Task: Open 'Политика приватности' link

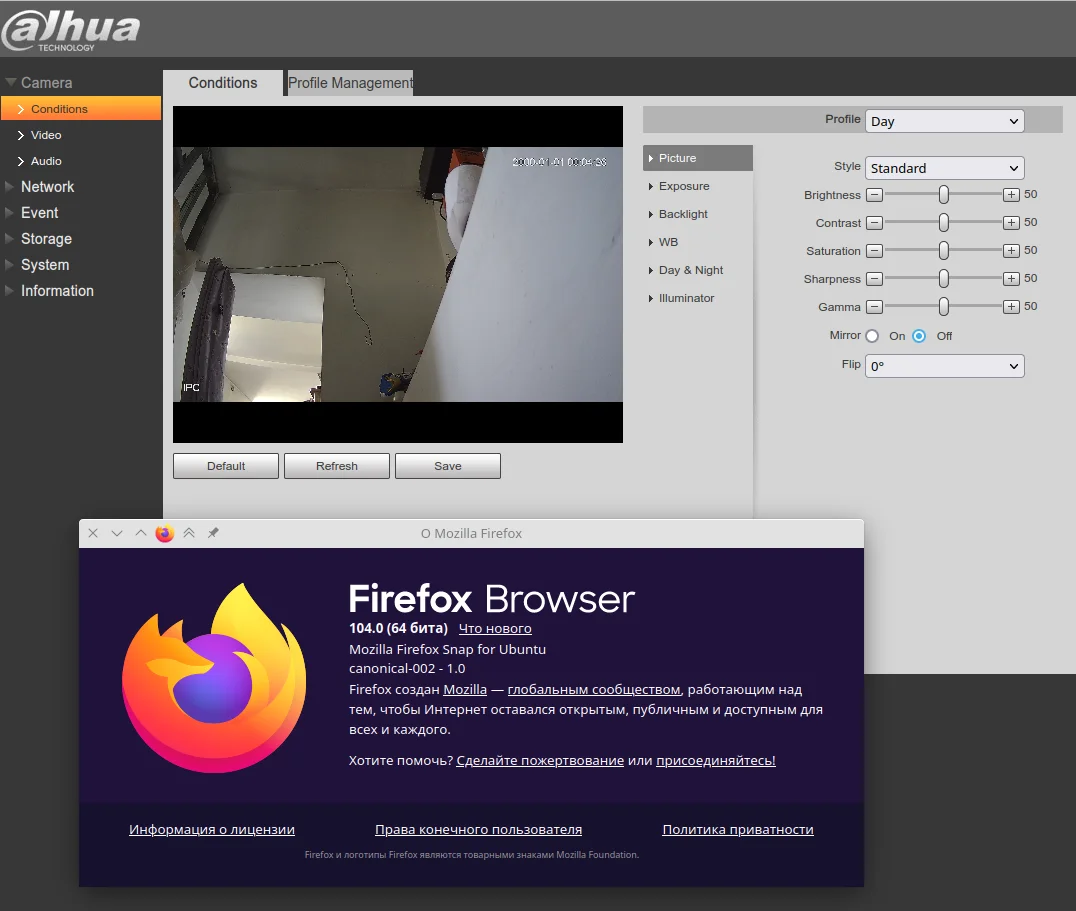Action: (738, 829)
